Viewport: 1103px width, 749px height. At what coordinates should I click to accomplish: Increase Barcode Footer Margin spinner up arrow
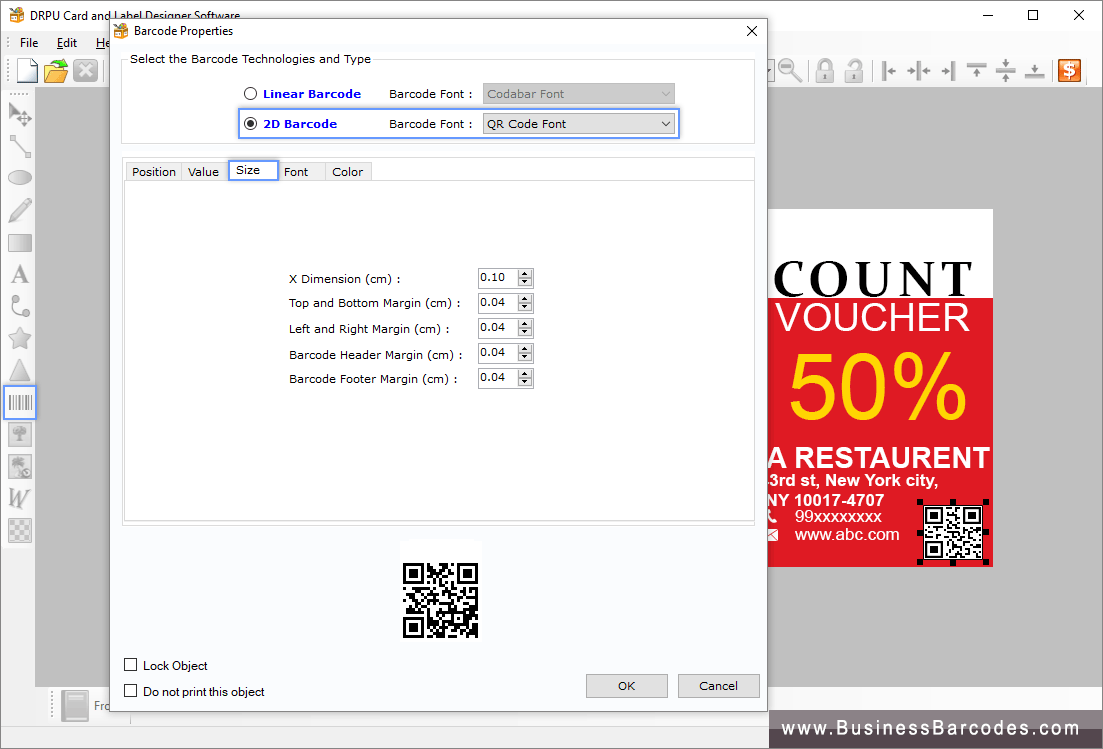tap(525, 374)
